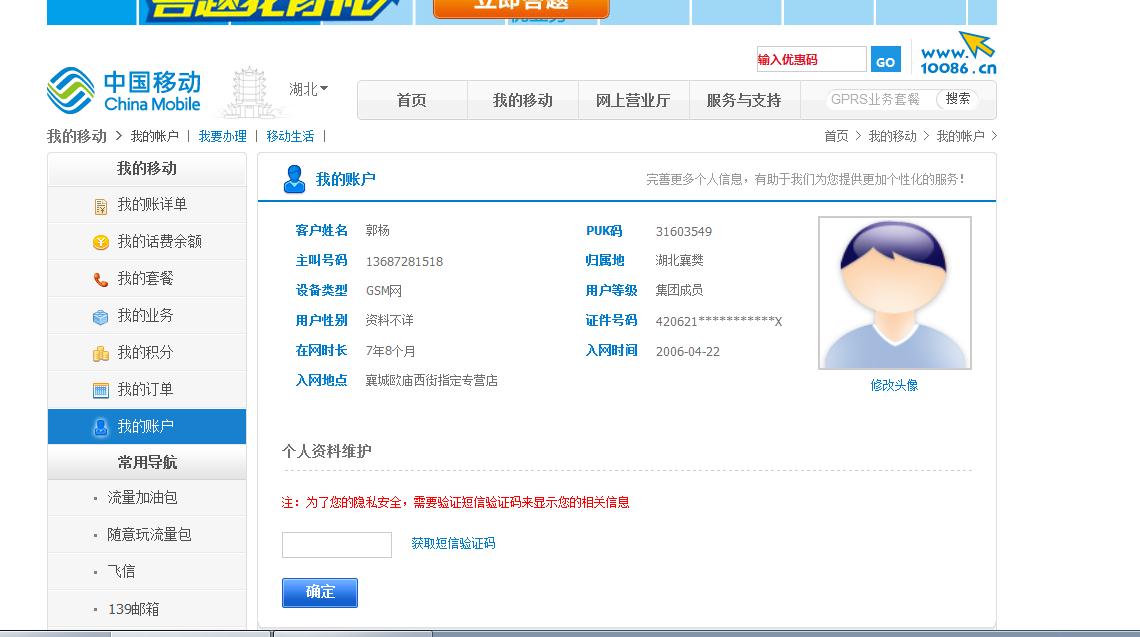1140x637 pixels.
Task: Click the blue 确定 button
Action: coord(320,593)
